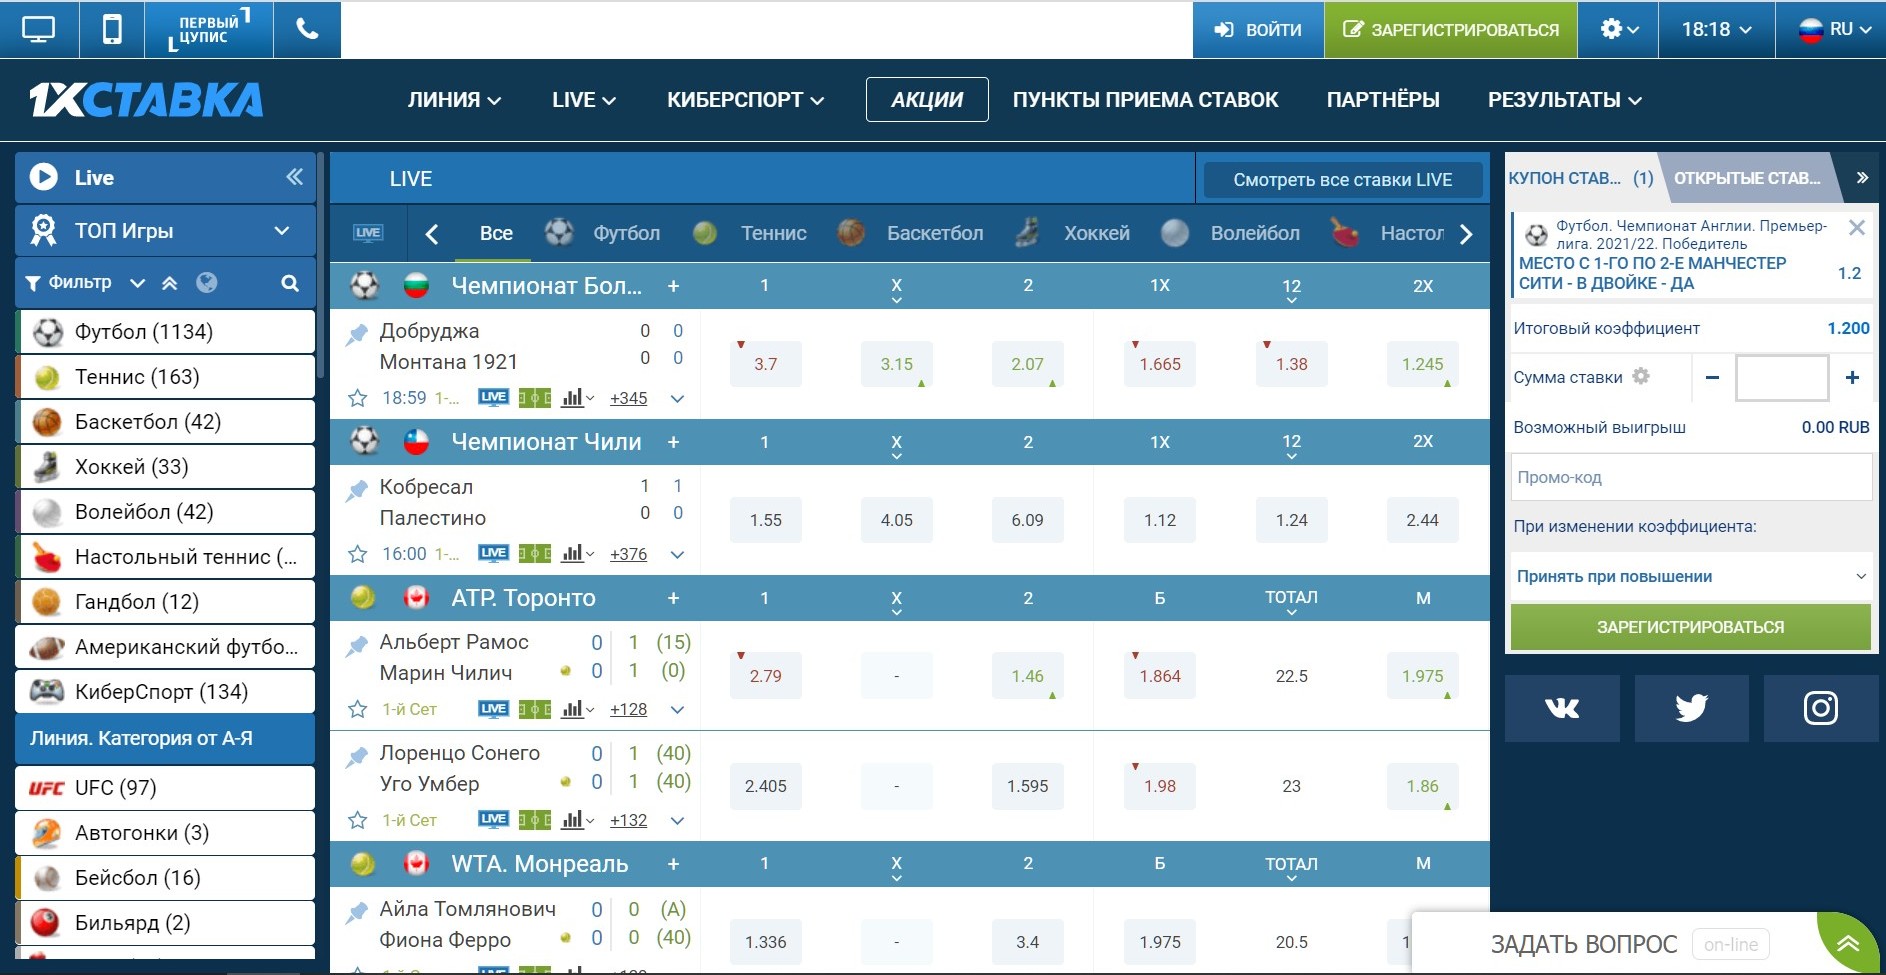
Task: Increase the bet amount with plus
Action: click(1852, 377)
